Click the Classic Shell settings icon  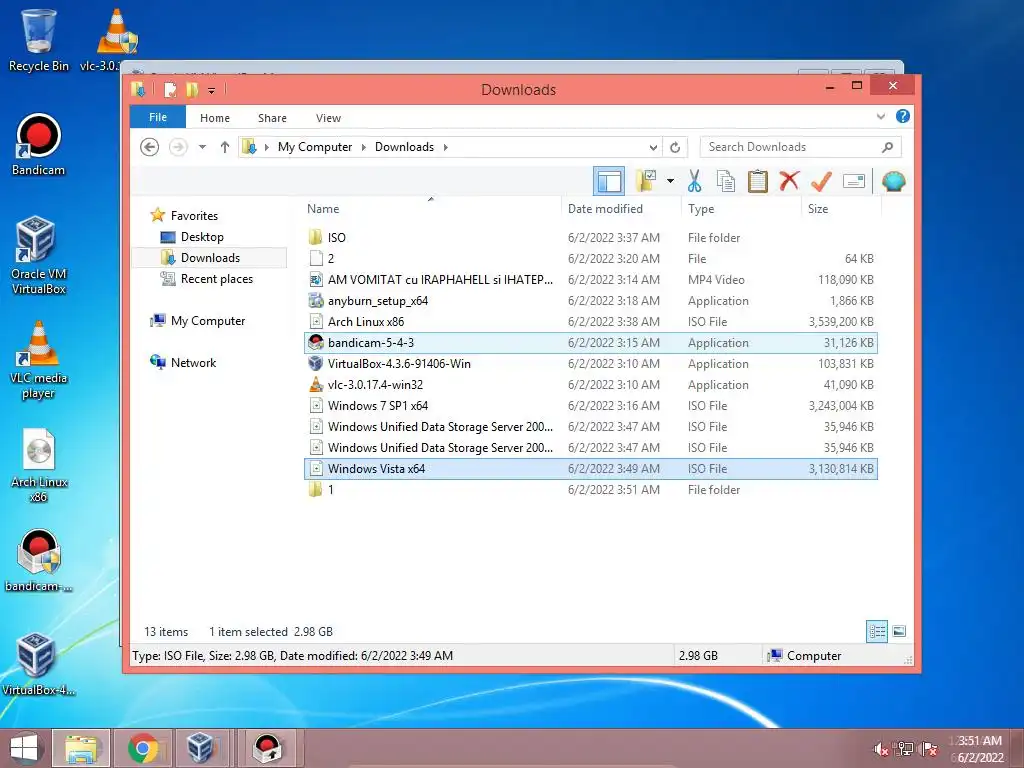[893, 181]
